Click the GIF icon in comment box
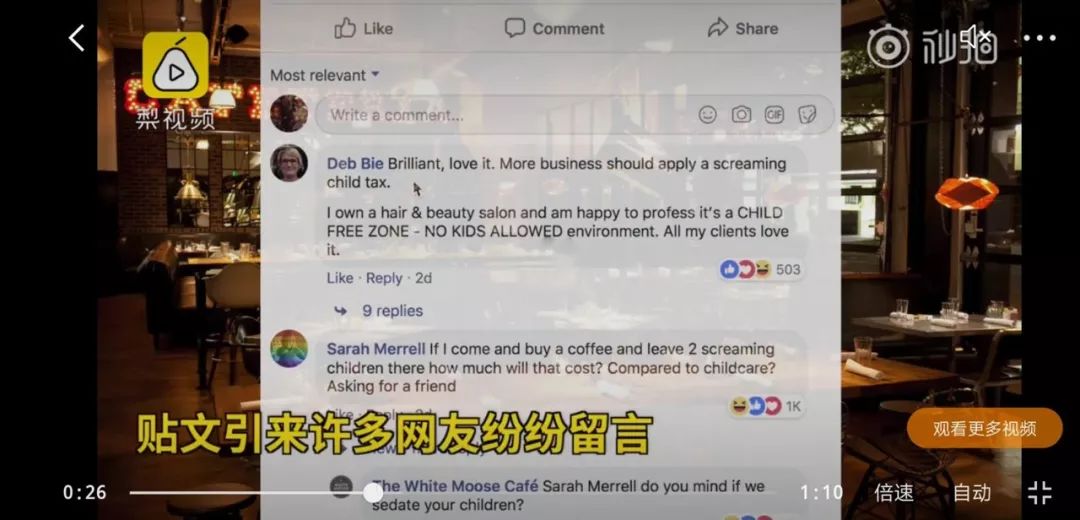Viewport: 1080px width, 520px height. [774, 115]
